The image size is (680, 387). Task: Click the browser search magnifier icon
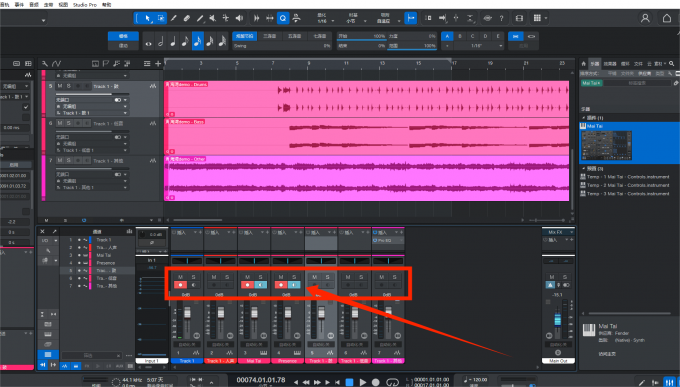(672, 64)
